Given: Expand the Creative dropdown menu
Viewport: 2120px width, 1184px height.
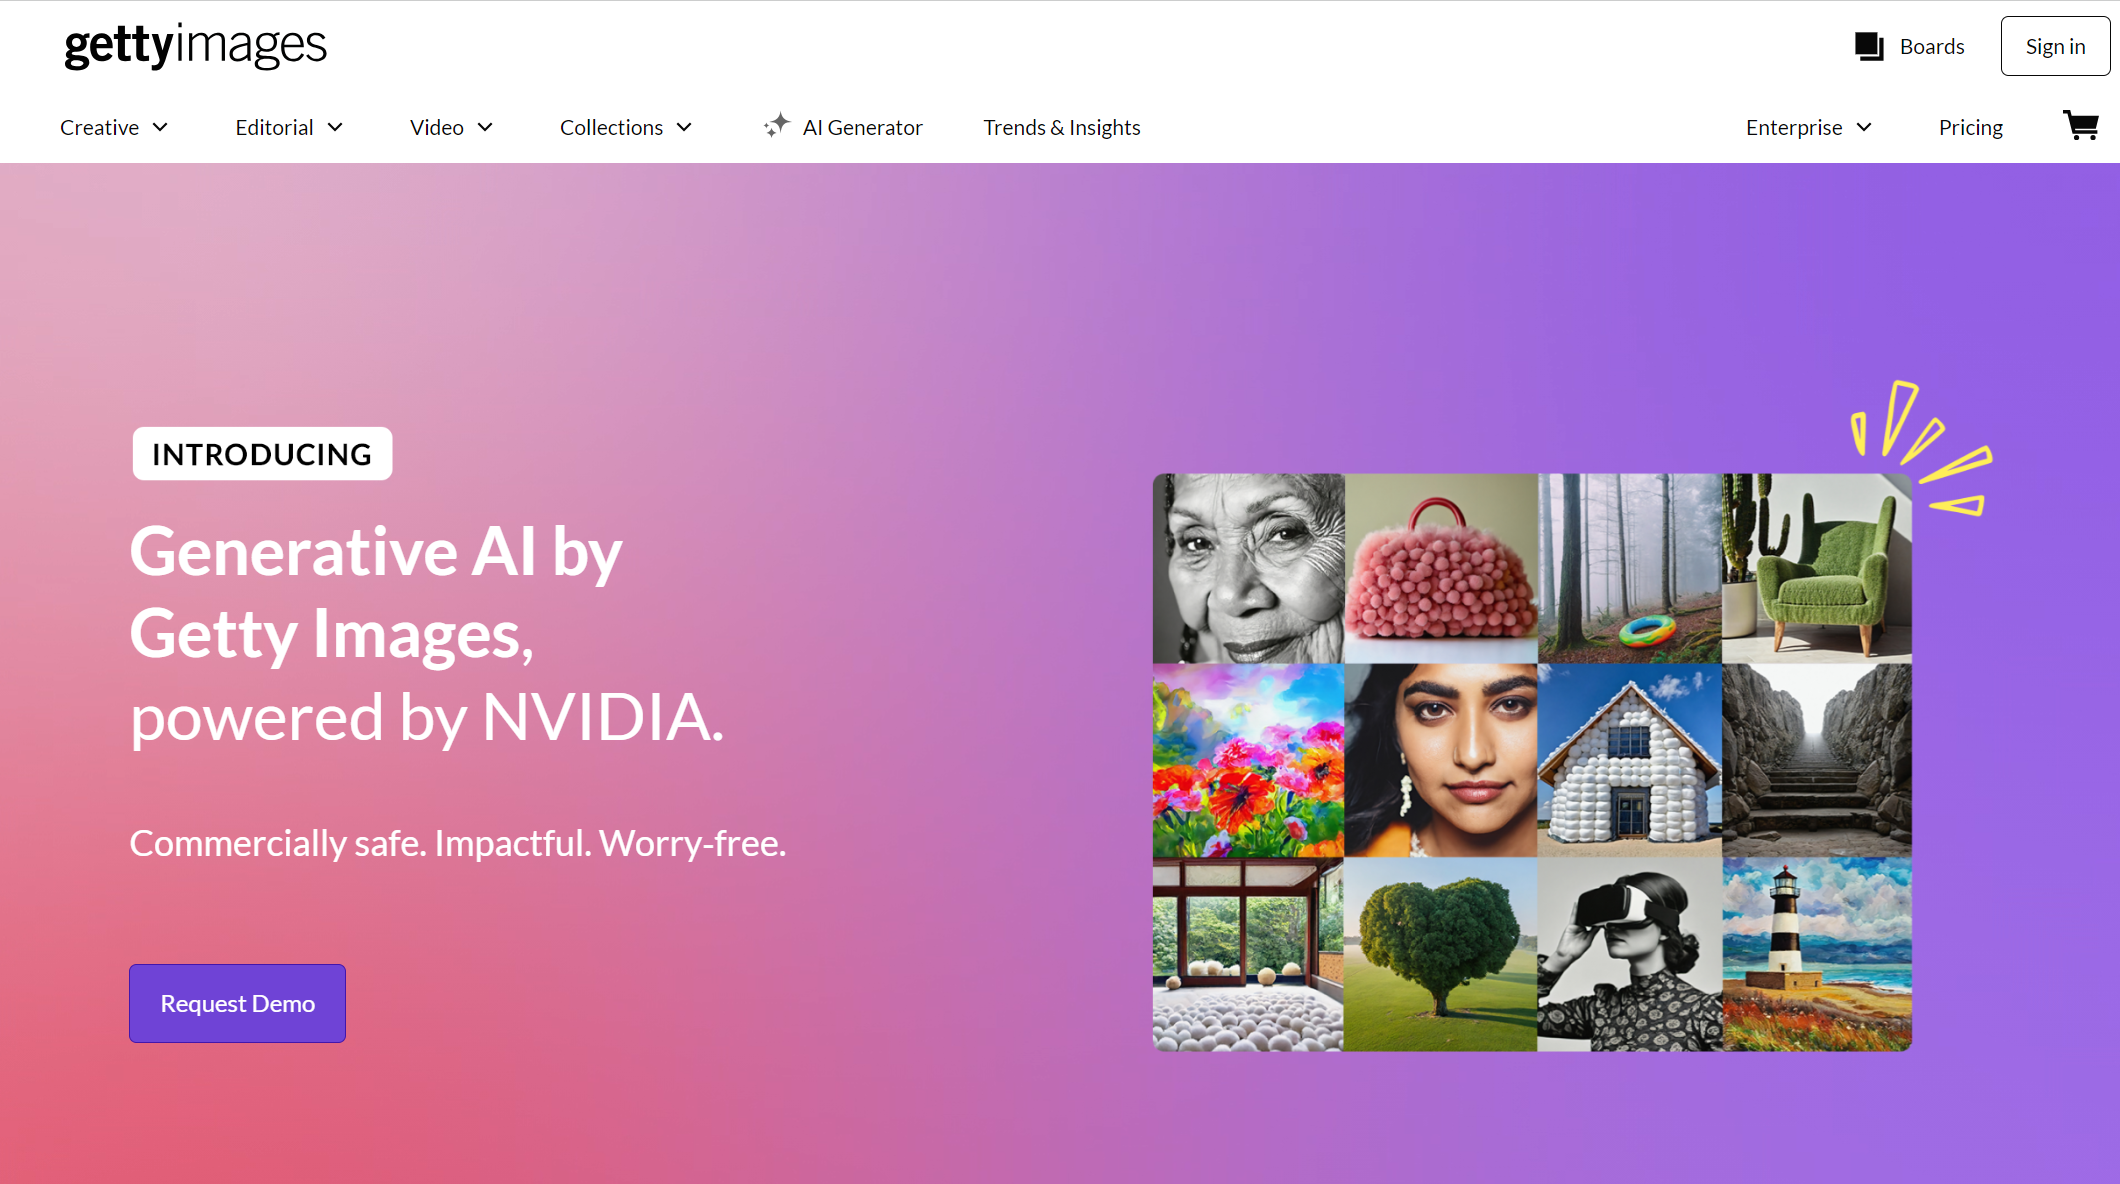Looking at the screenshot, I should click(114, 127).
